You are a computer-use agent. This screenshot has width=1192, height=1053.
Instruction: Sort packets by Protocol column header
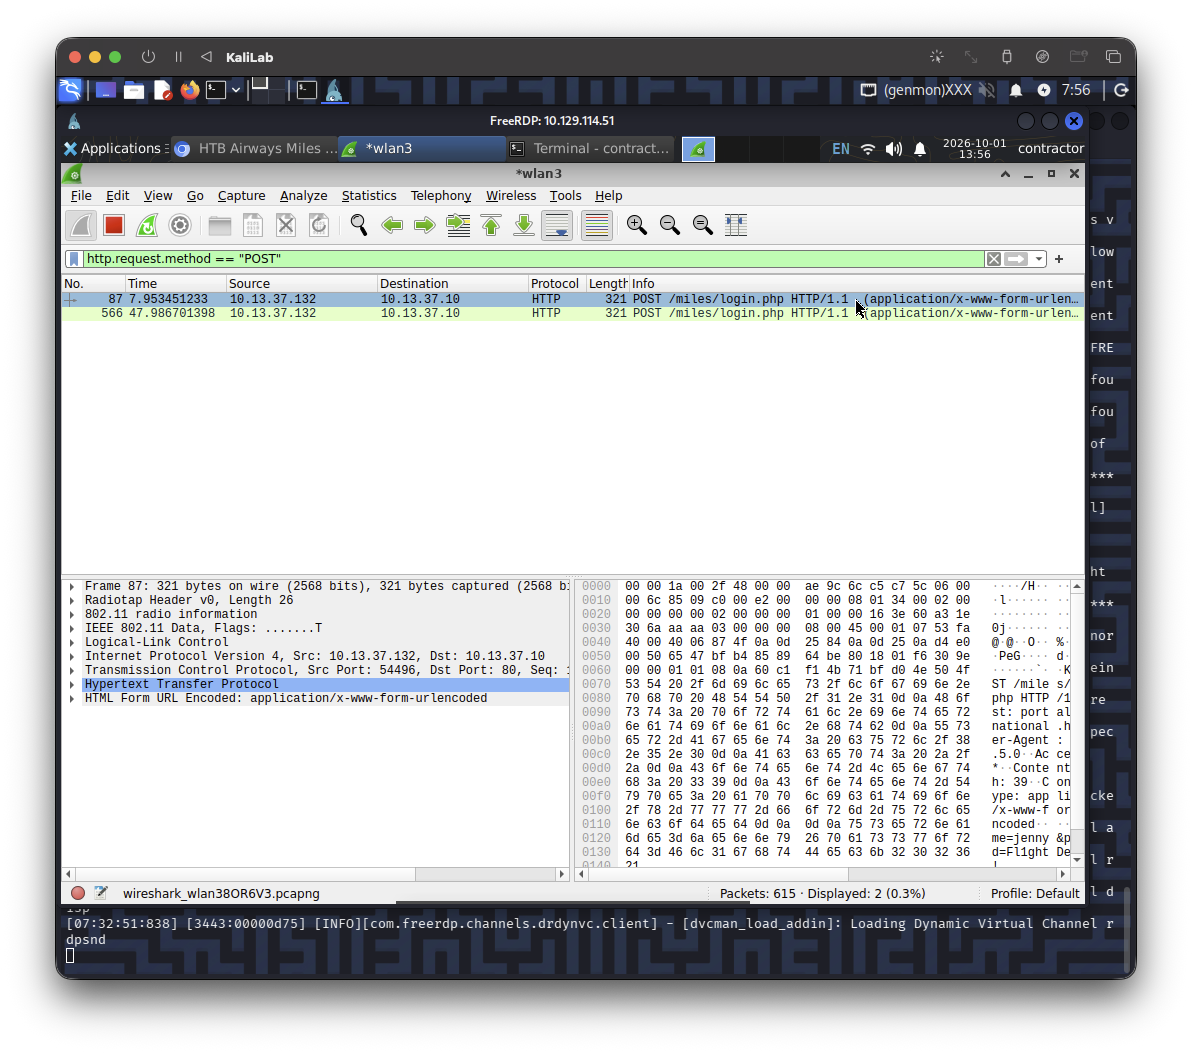pyautogui.click(x=555, y=284)
